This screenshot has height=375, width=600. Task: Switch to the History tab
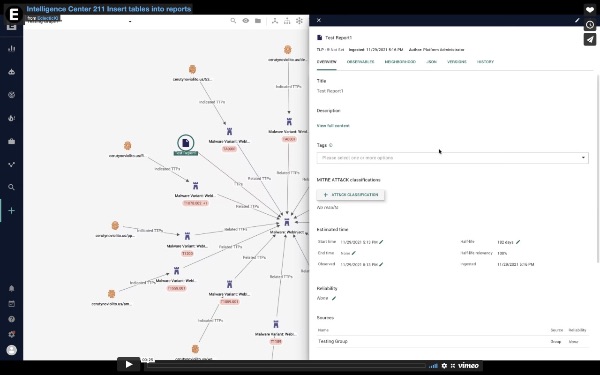[x=485, y=62]
